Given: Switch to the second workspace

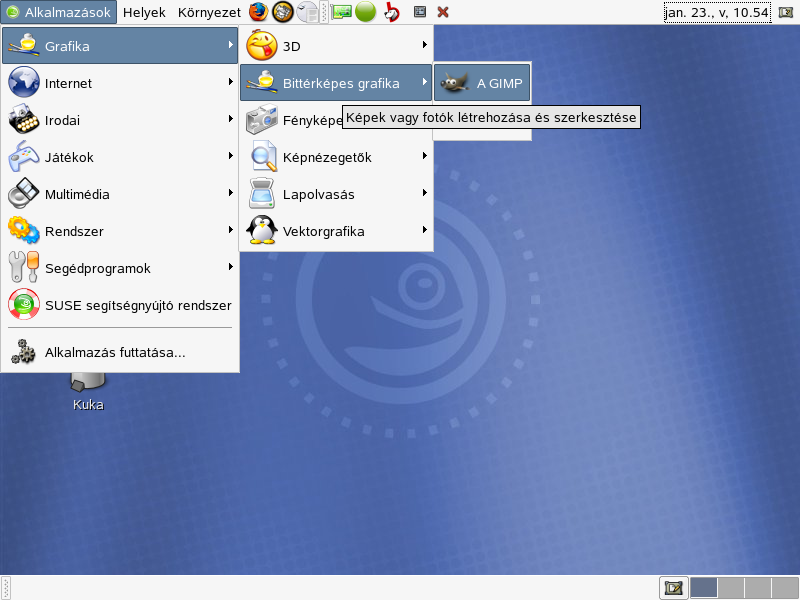Looking at the screenshot, I should (x=731, y=588).
